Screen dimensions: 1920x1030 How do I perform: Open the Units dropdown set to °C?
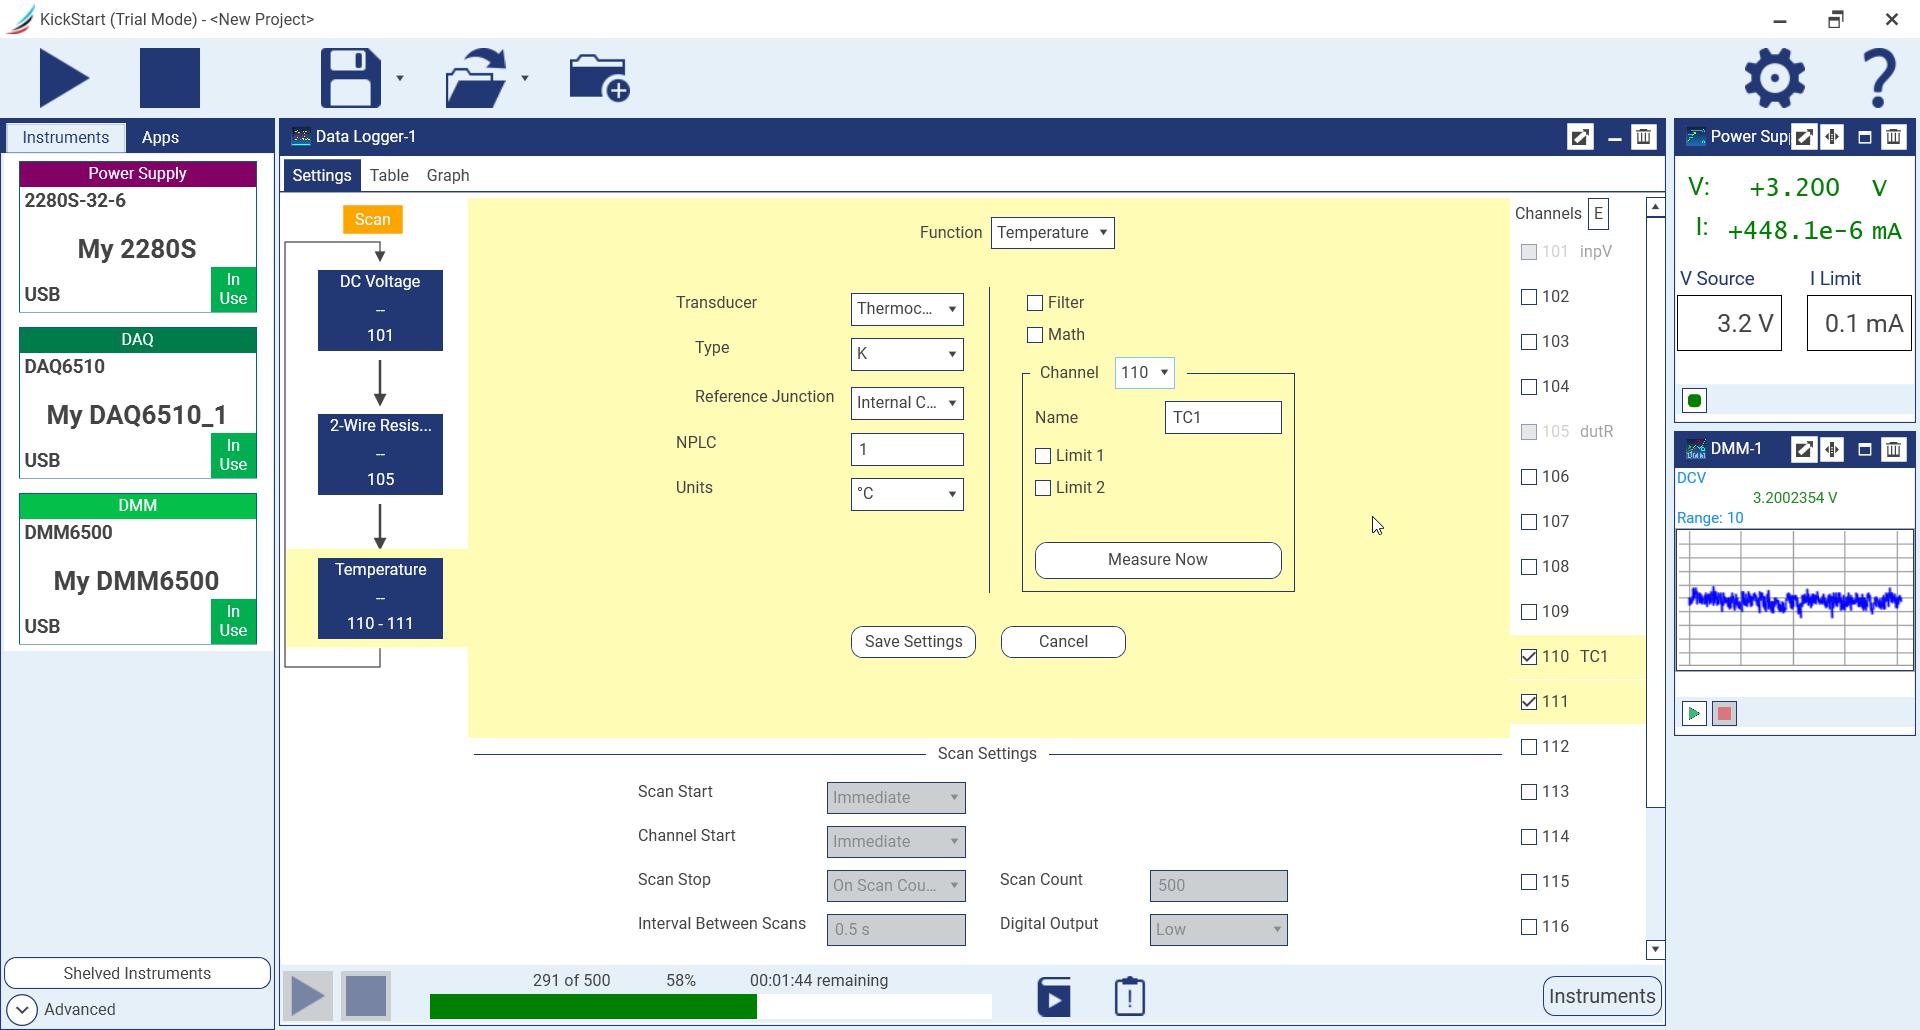click(x=906, y=494)
